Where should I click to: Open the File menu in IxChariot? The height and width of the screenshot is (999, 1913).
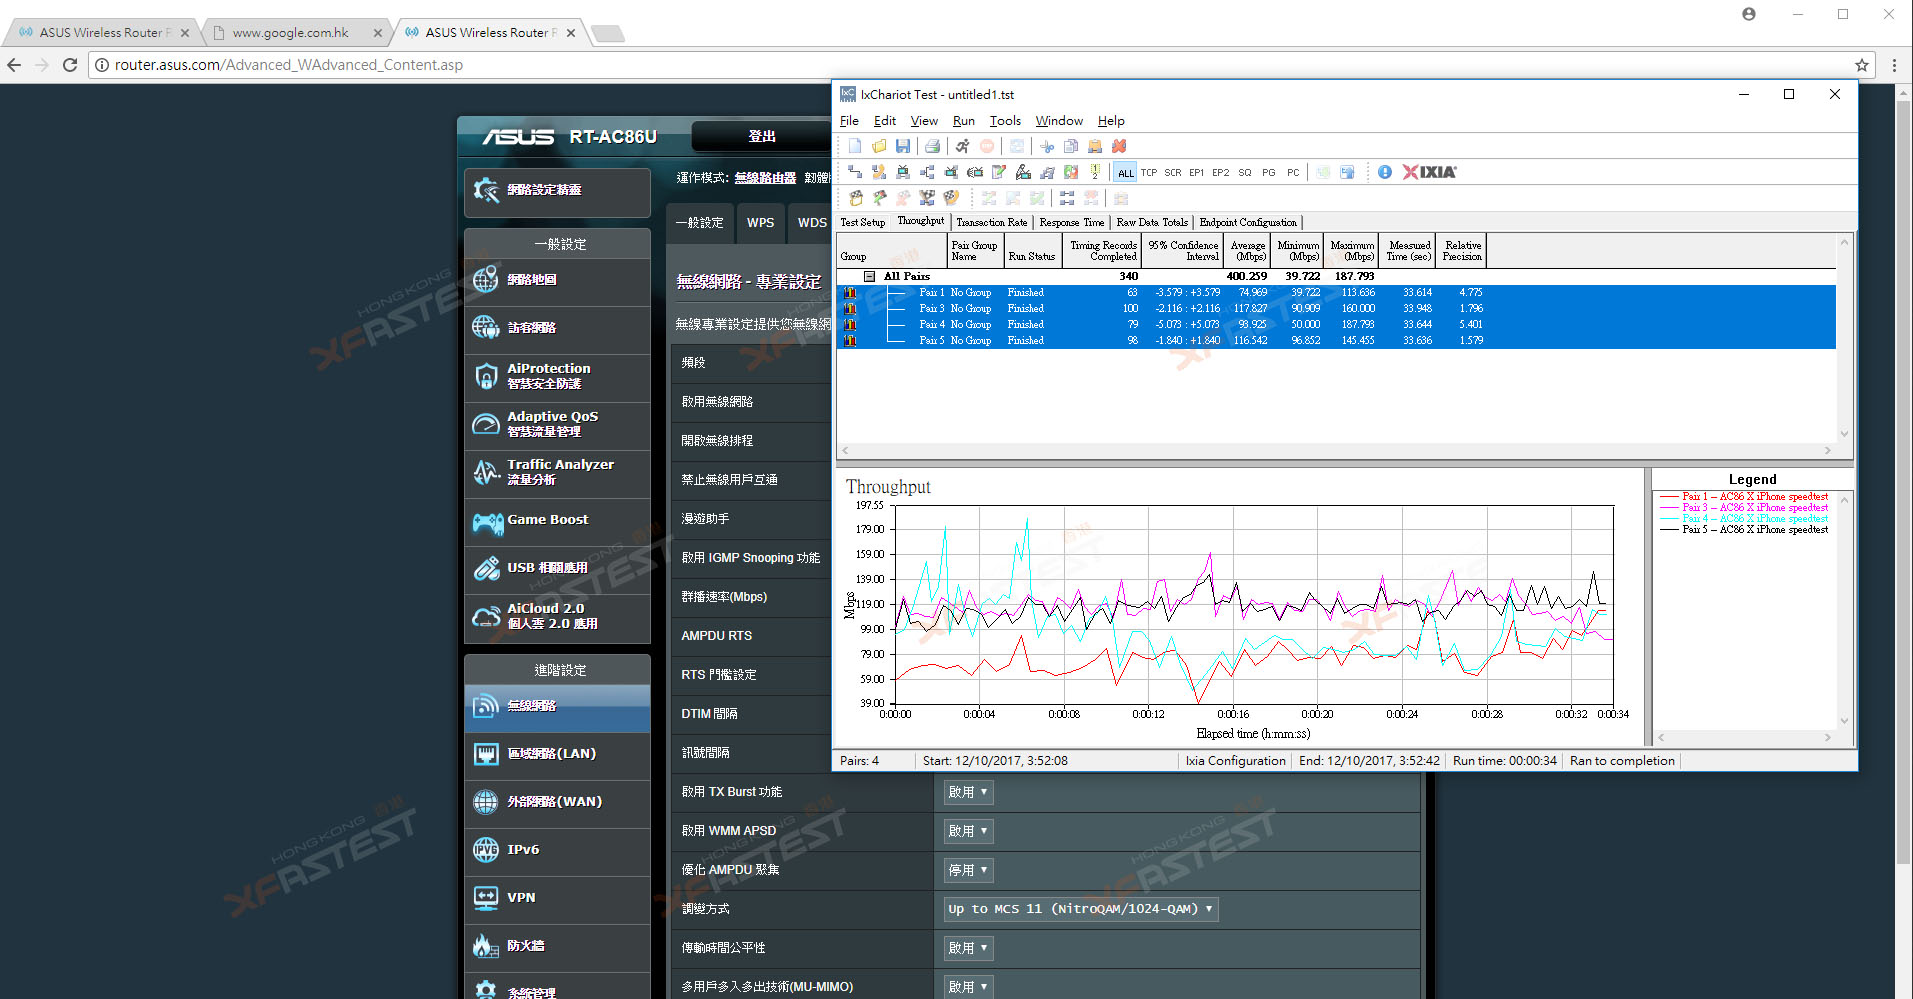click(x=849, y=121)
